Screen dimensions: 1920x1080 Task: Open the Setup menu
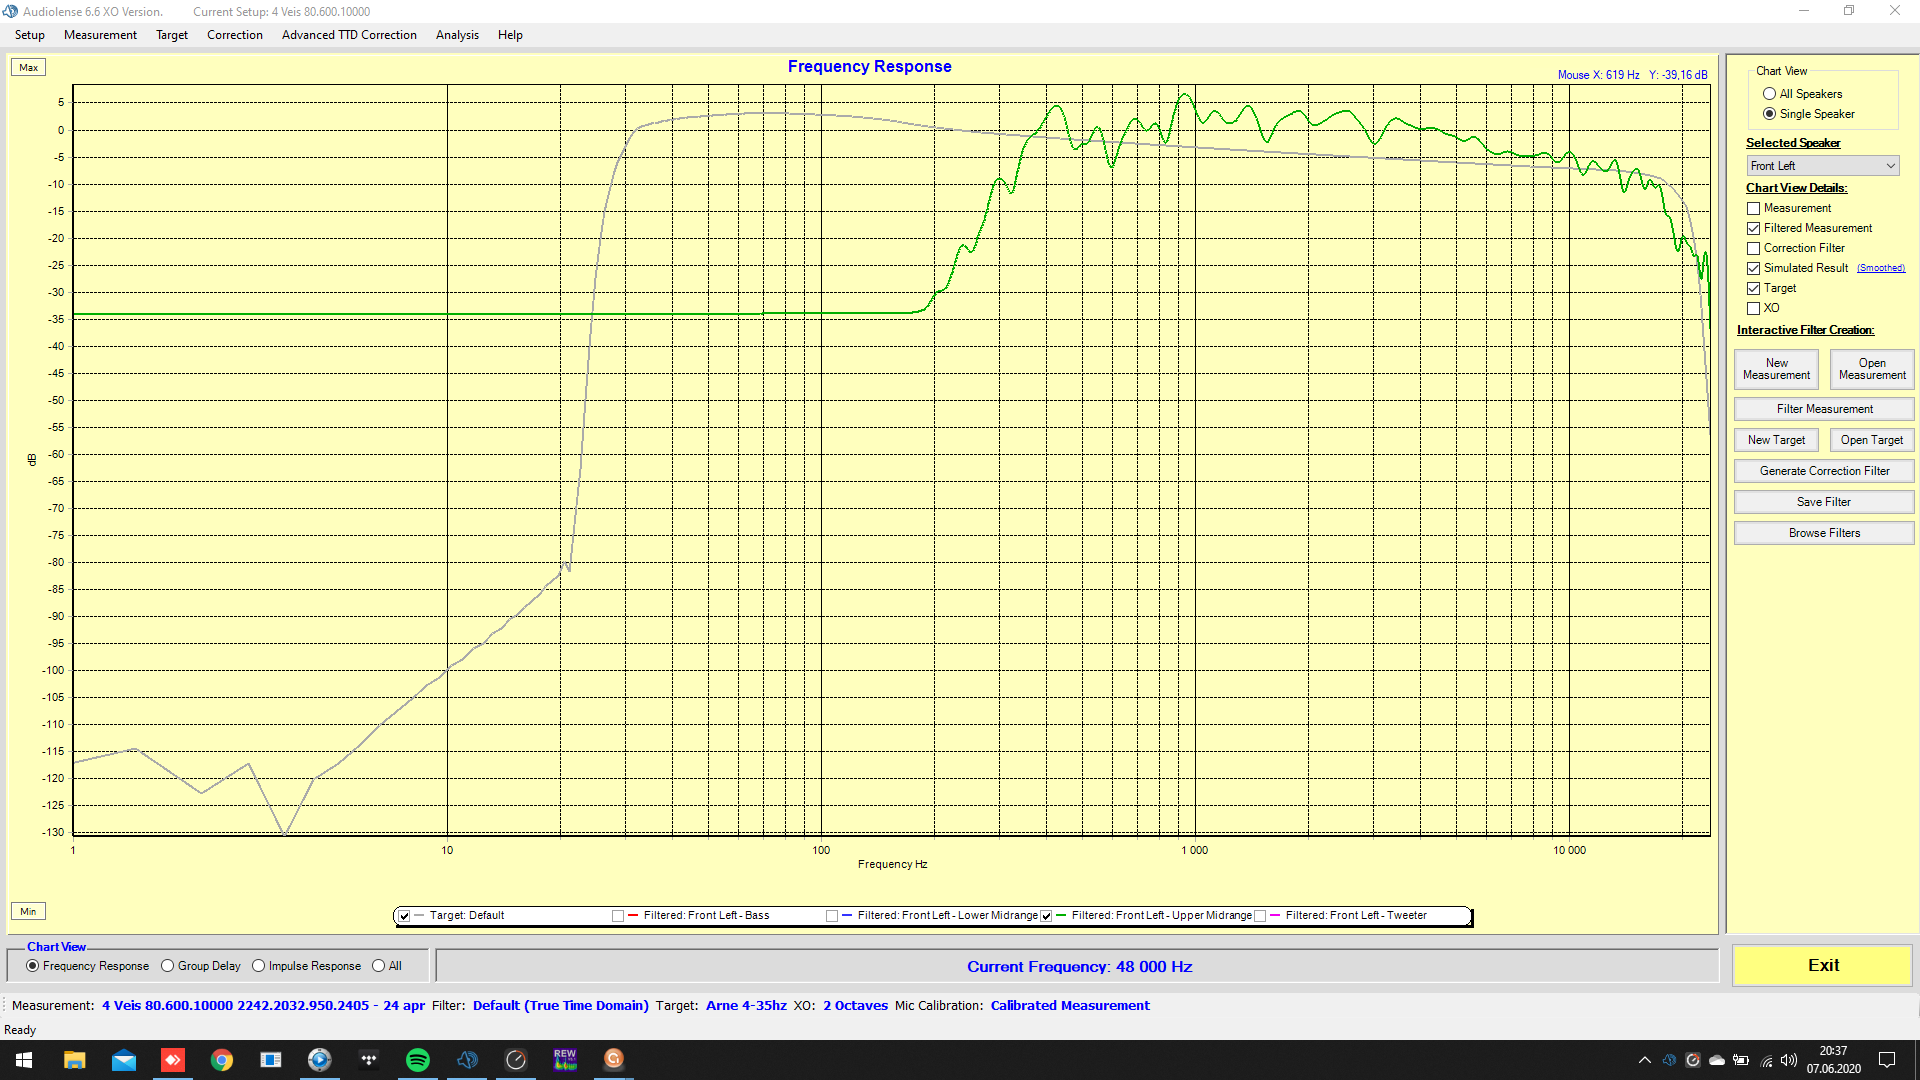30,35
